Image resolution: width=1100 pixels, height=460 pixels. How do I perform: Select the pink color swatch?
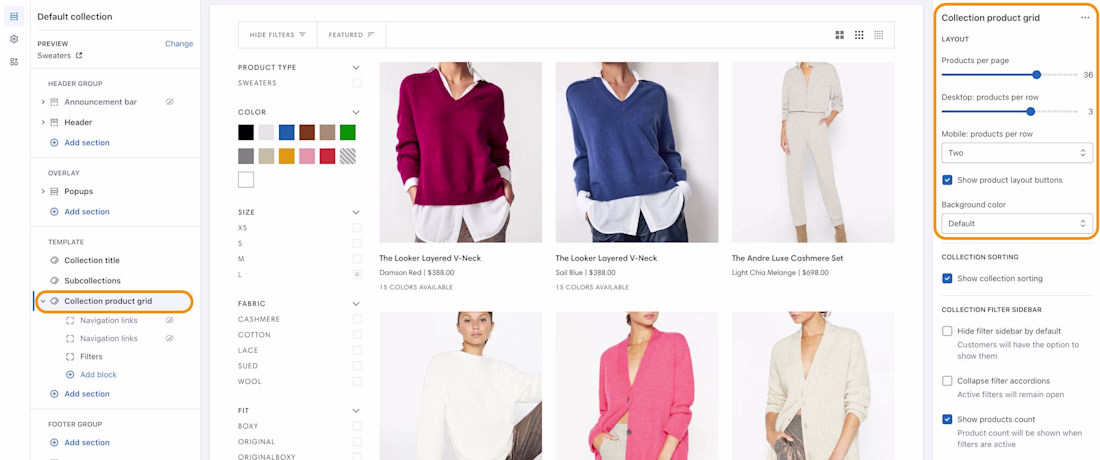click(x=307, y=156)
